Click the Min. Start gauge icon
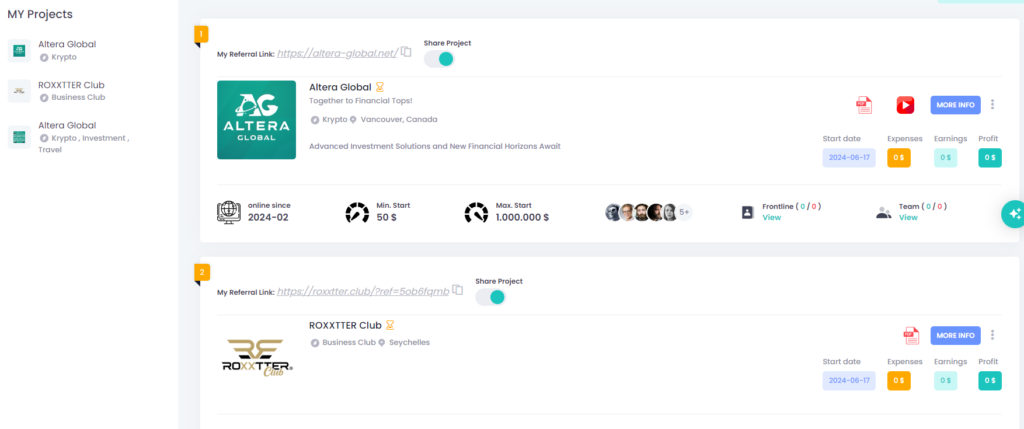 pyautogui.click(x=357, y=212)
